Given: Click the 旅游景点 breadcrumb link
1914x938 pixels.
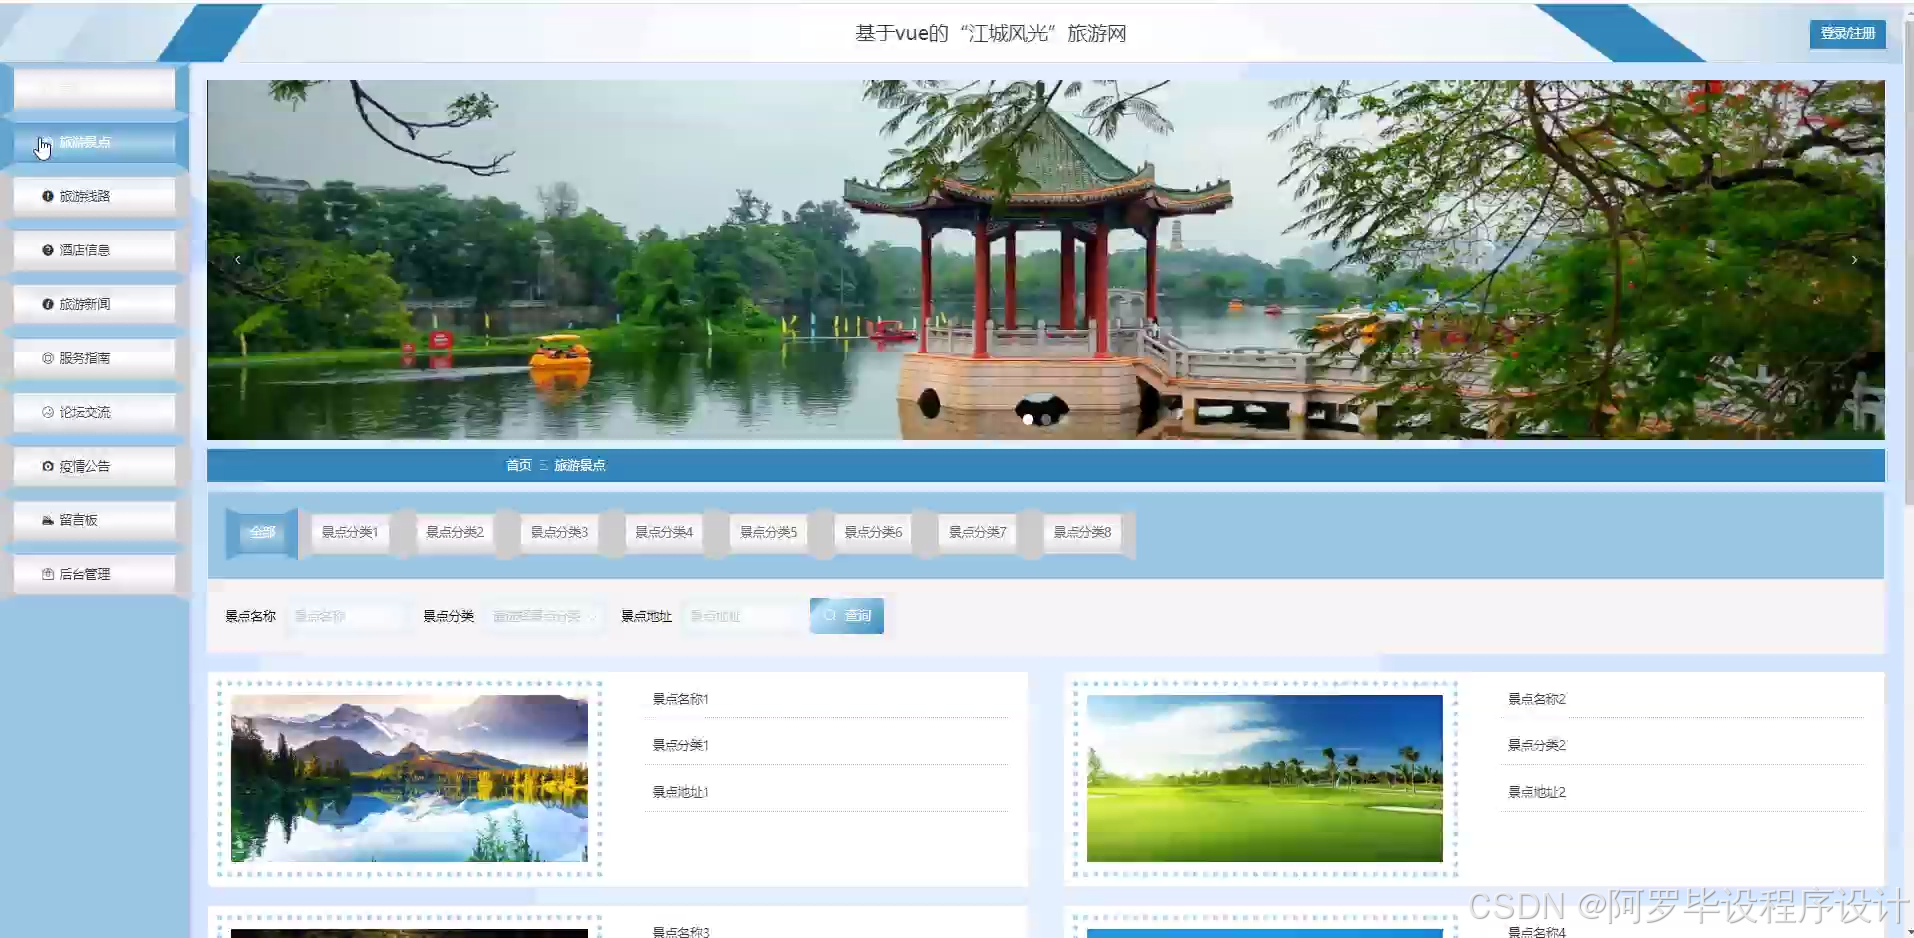Looking at the screenshot, I should [580, 465].
